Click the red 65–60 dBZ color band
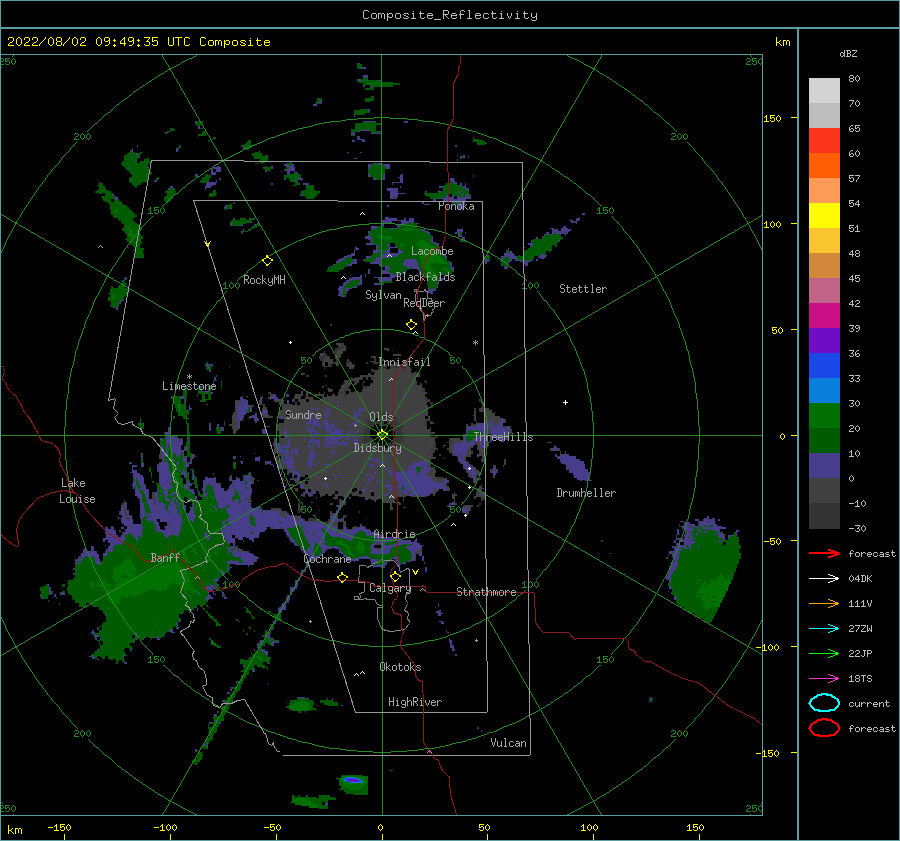Screen dimensions: 900x841 coord(824,141)
